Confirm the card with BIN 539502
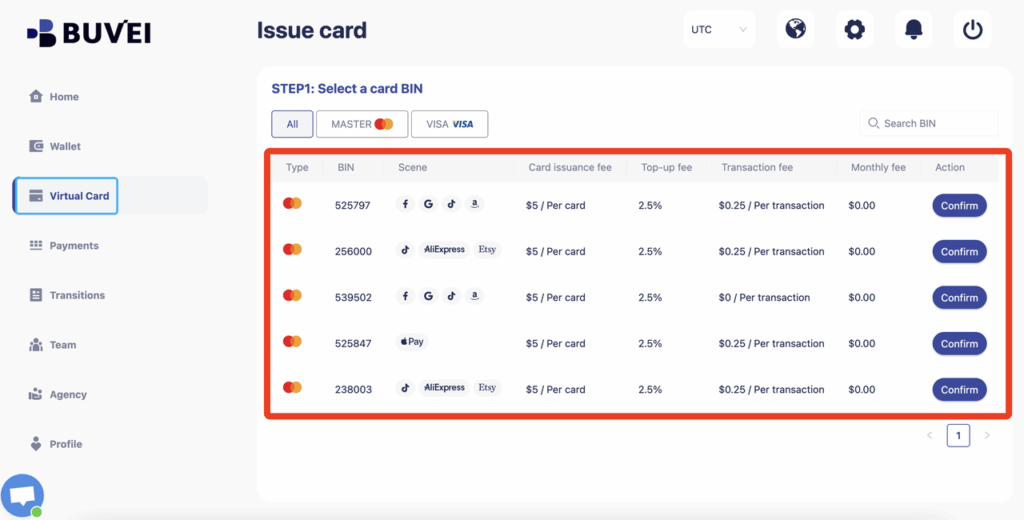Viewport: 1024px width, 520px height. (959, 297)
